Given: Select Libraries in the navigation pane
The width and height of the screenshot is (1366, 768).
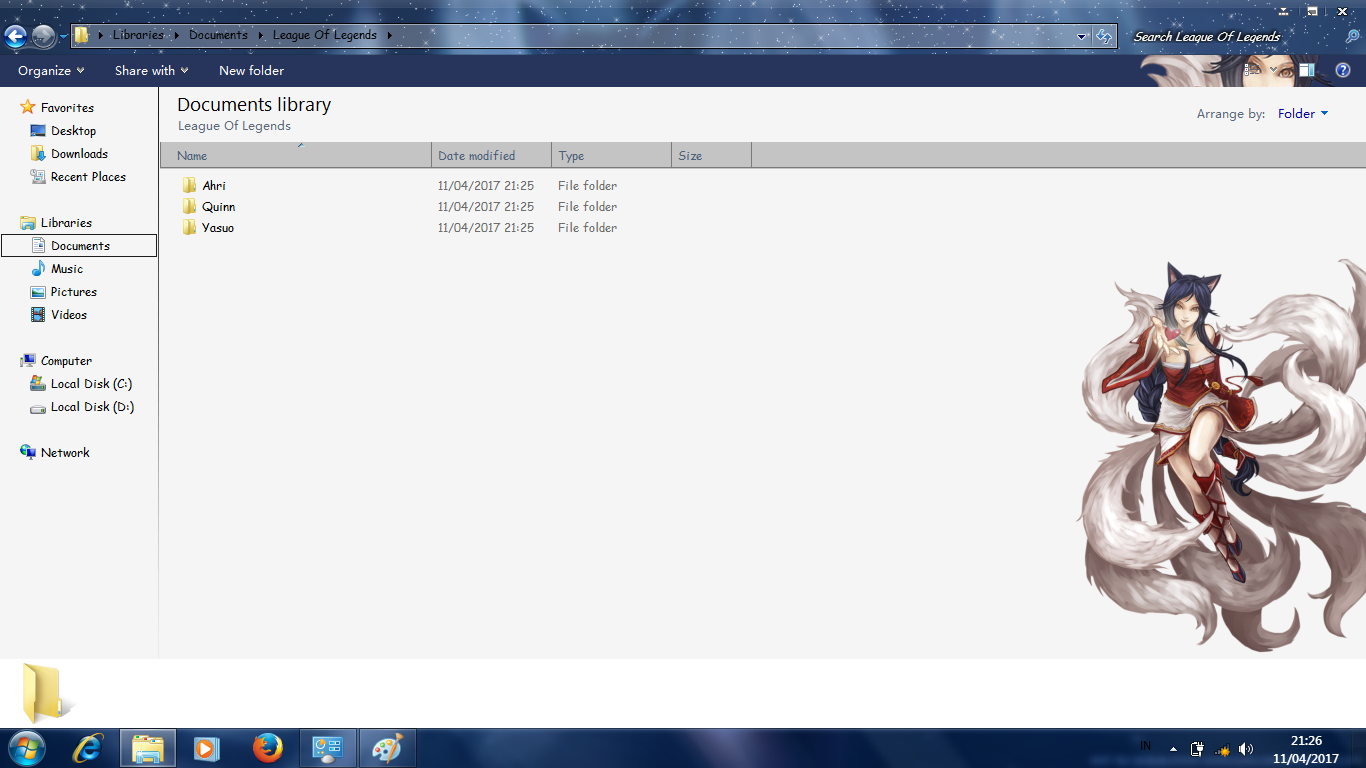Looking at the screenshot, I should coord(66,223).
